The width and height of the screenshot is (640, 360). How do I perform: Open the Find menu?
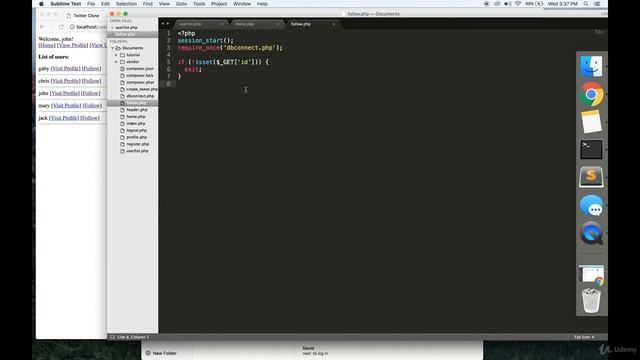[x=148, y=4]
